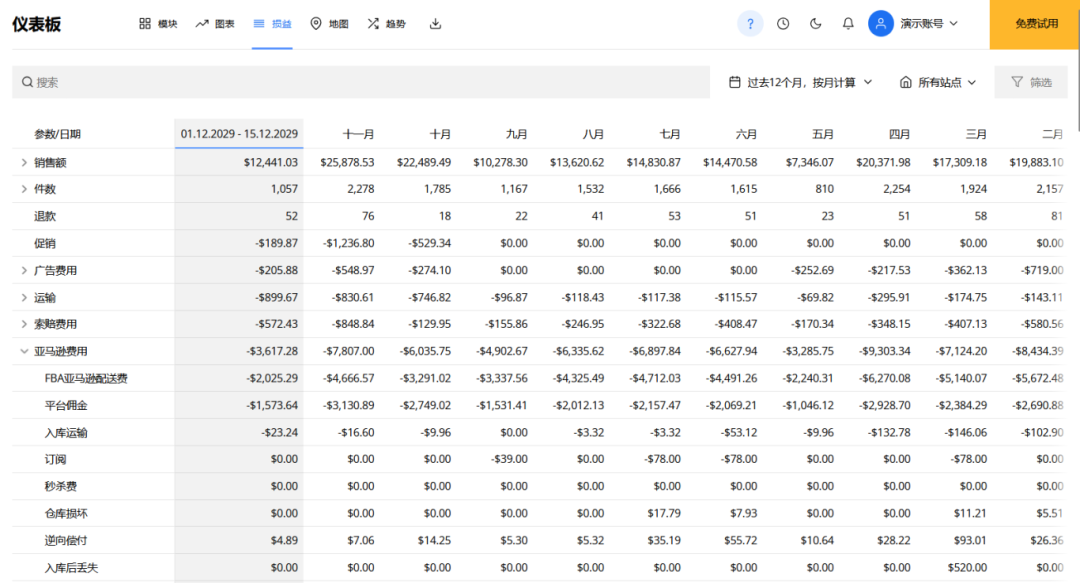
Task: Click the -$9,303.34 April Amazon fees cell
Action: (x=885, y=351)
